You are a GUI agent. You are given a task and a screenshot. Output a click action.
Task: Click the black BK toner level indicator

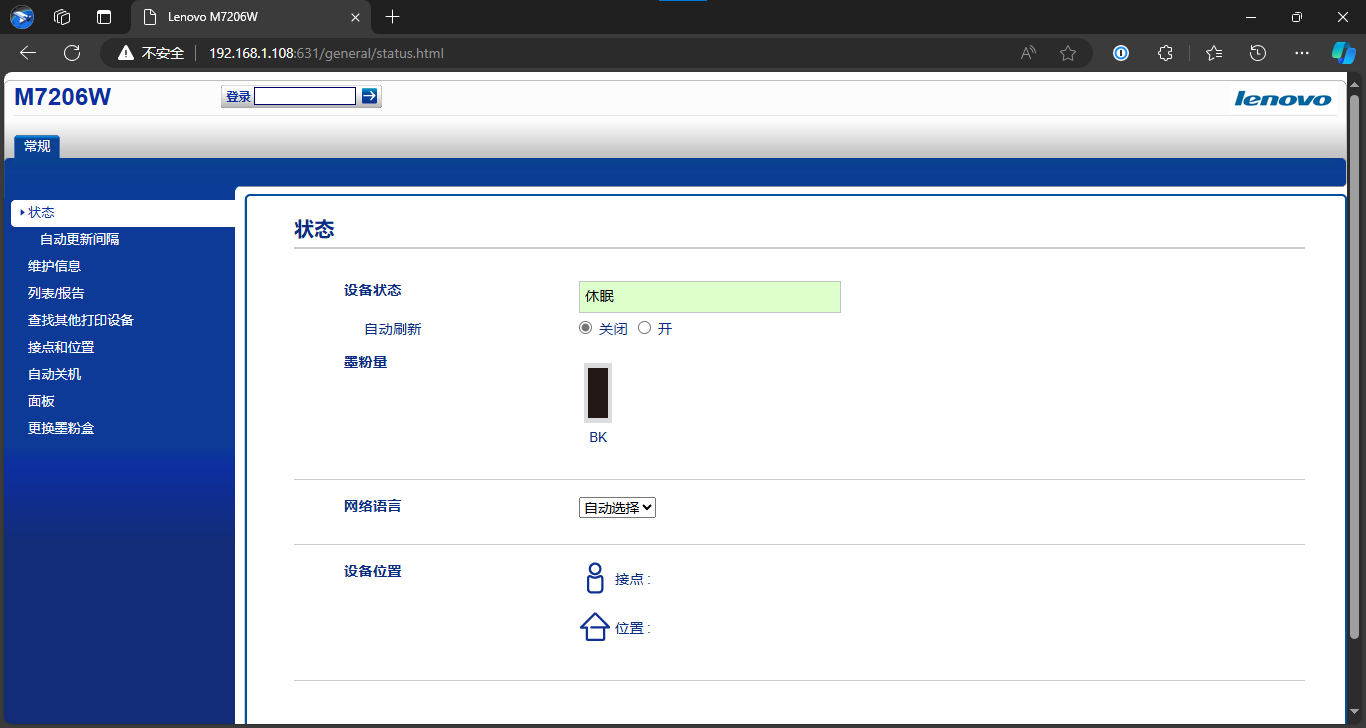[x=598, y=393]
